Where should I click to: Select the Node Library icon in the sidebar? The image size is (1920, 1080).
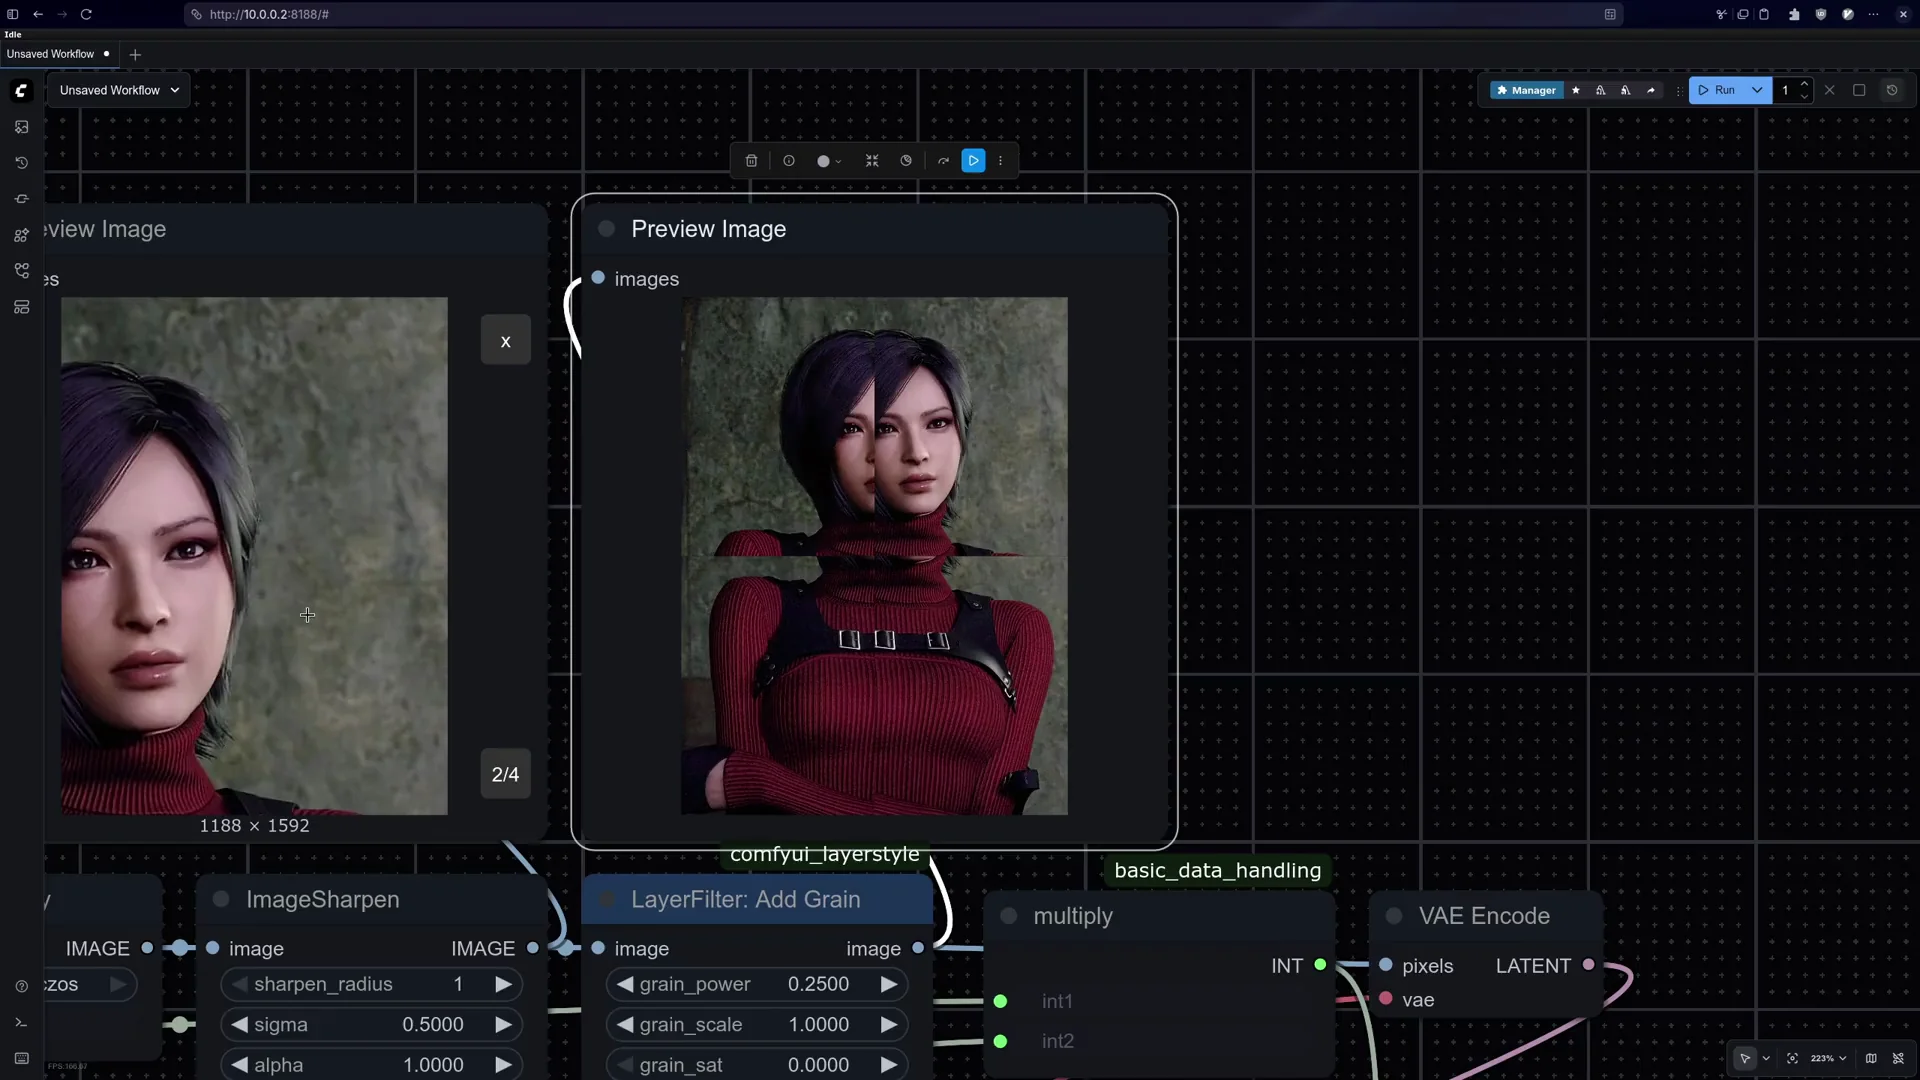pos(21,235)
